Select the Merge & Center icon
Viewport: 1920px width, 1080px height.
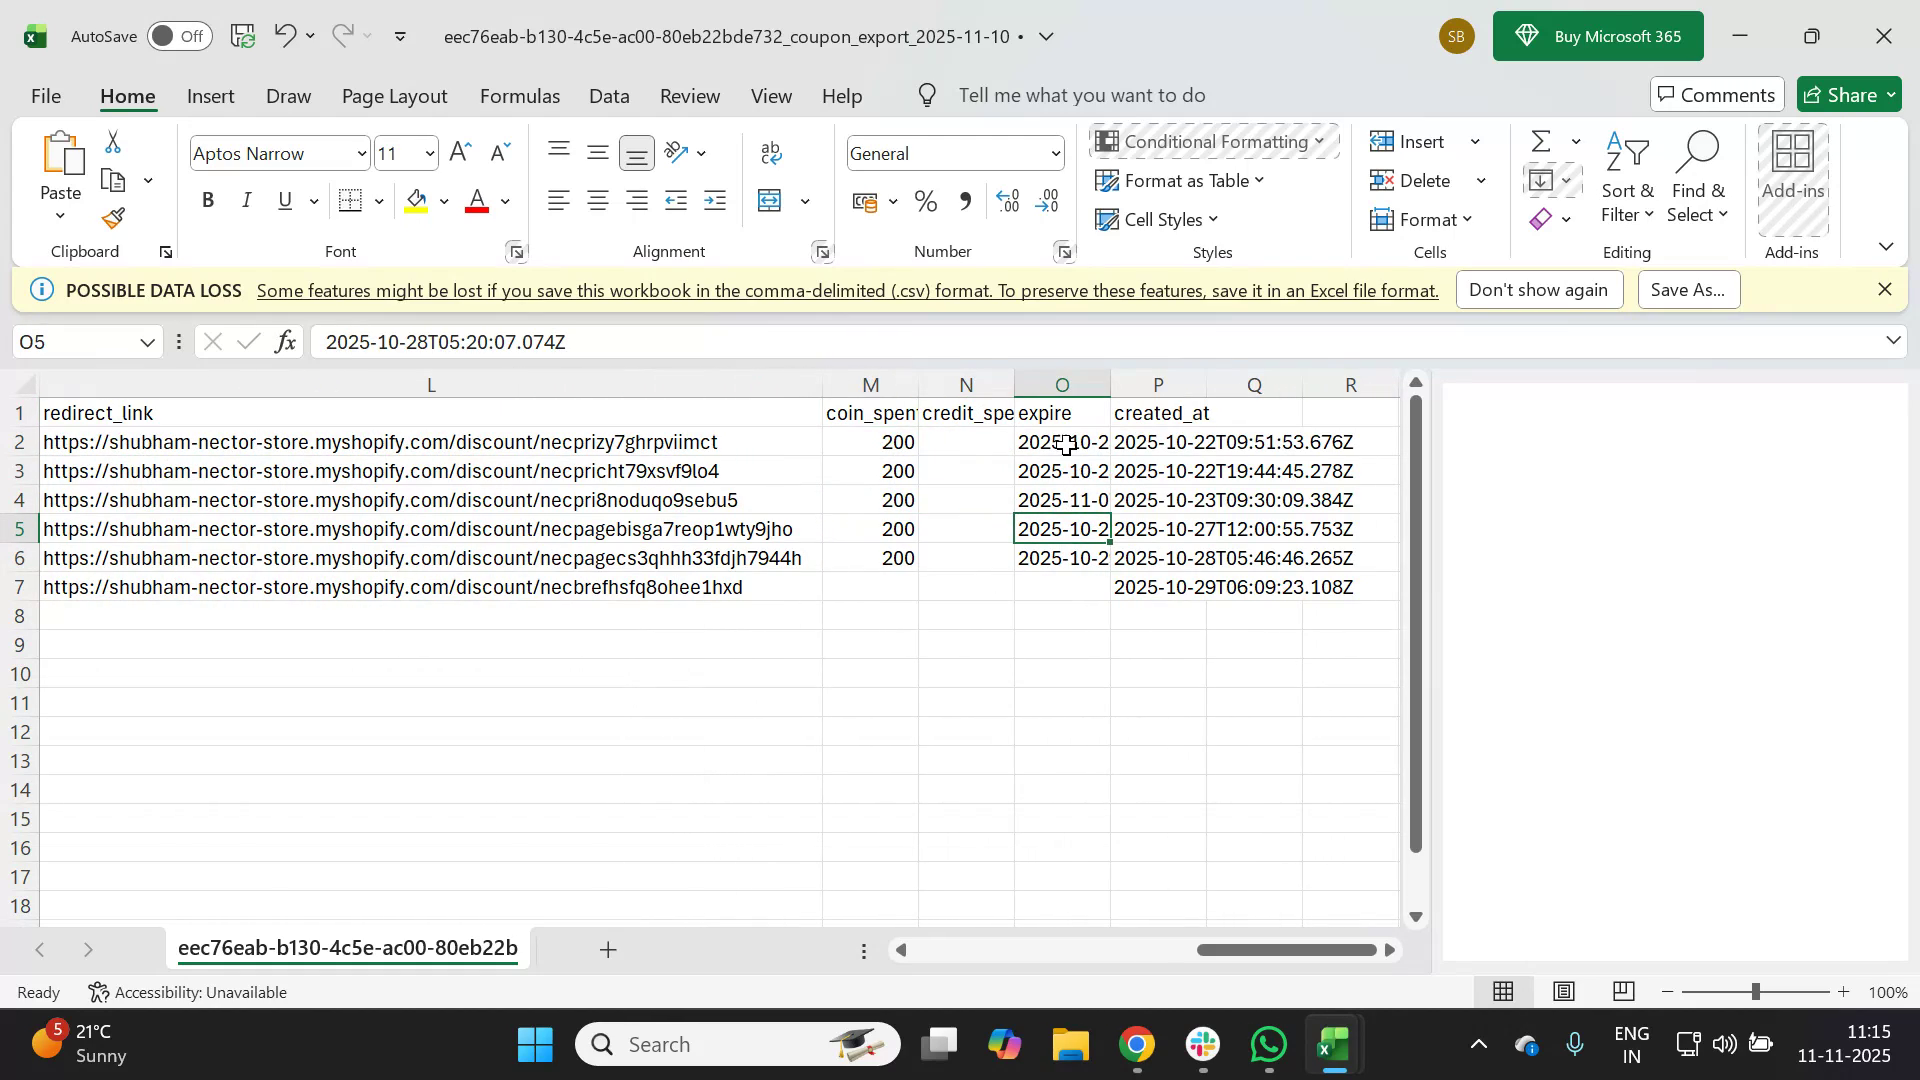click(x=770, y=200)
